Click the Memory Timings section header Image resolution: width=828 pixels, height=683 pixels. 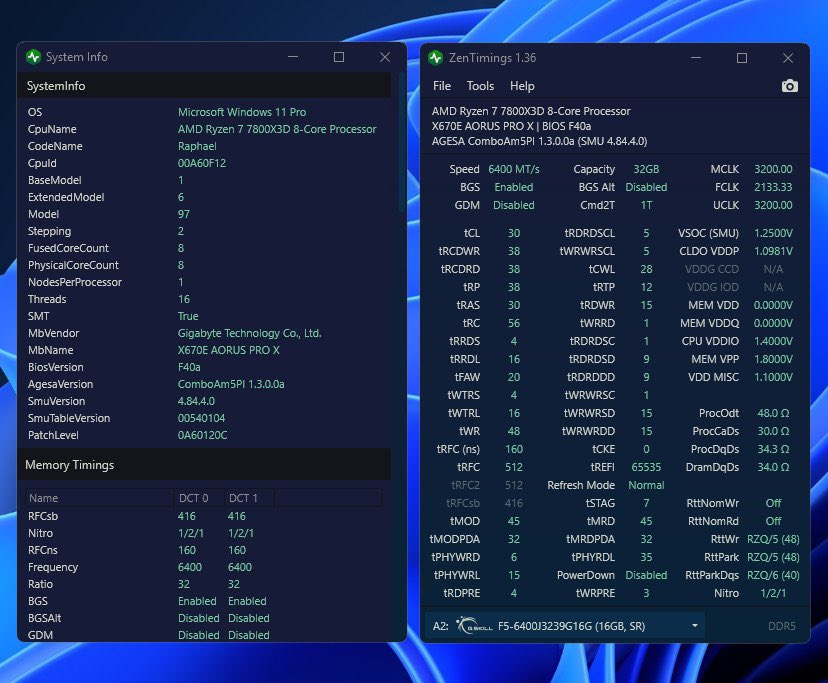pyautogui.click(x=204, y=465)
